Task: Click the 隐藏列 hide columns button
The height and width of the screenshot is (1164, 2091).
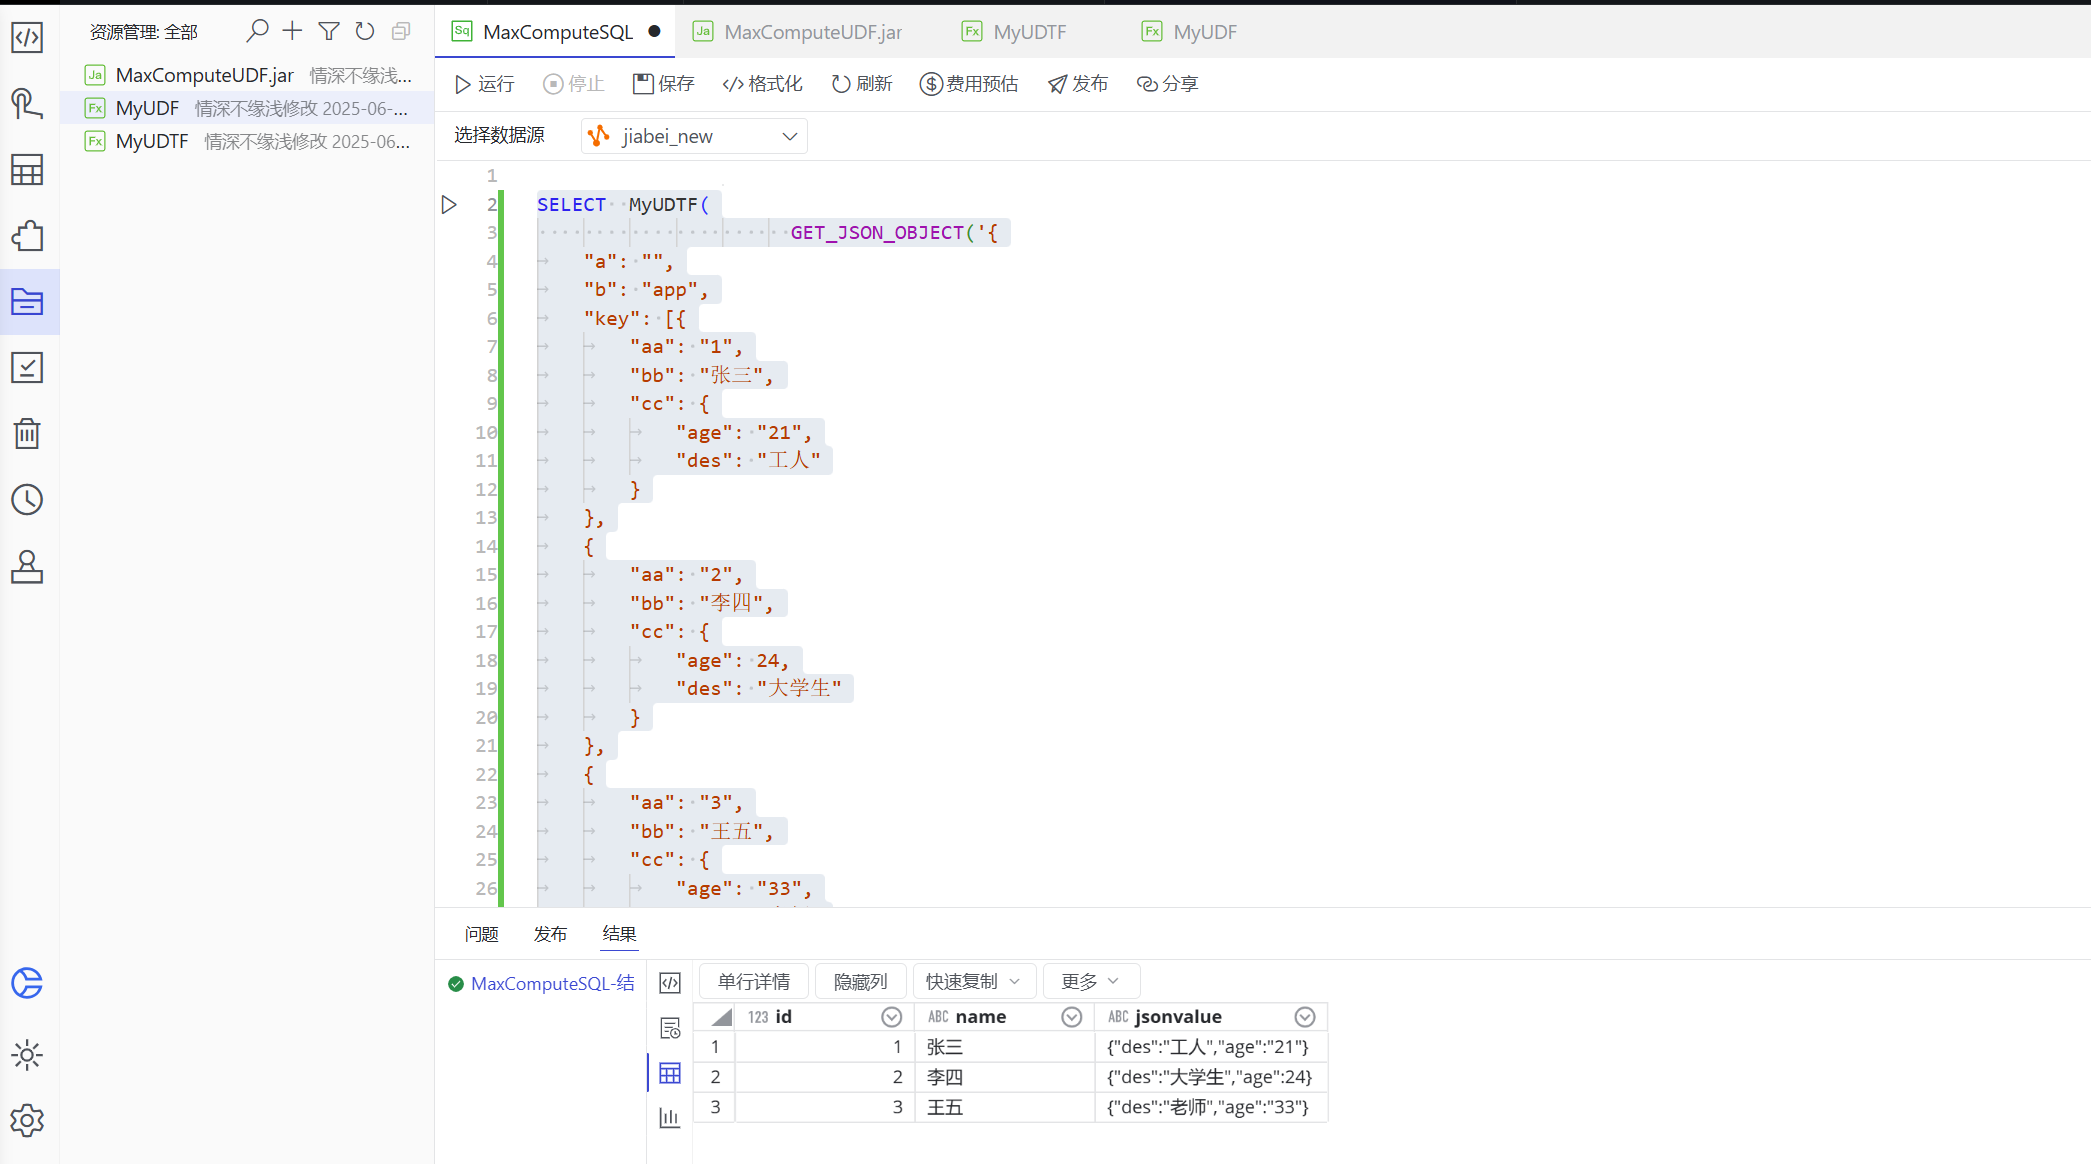Action: 860,981
